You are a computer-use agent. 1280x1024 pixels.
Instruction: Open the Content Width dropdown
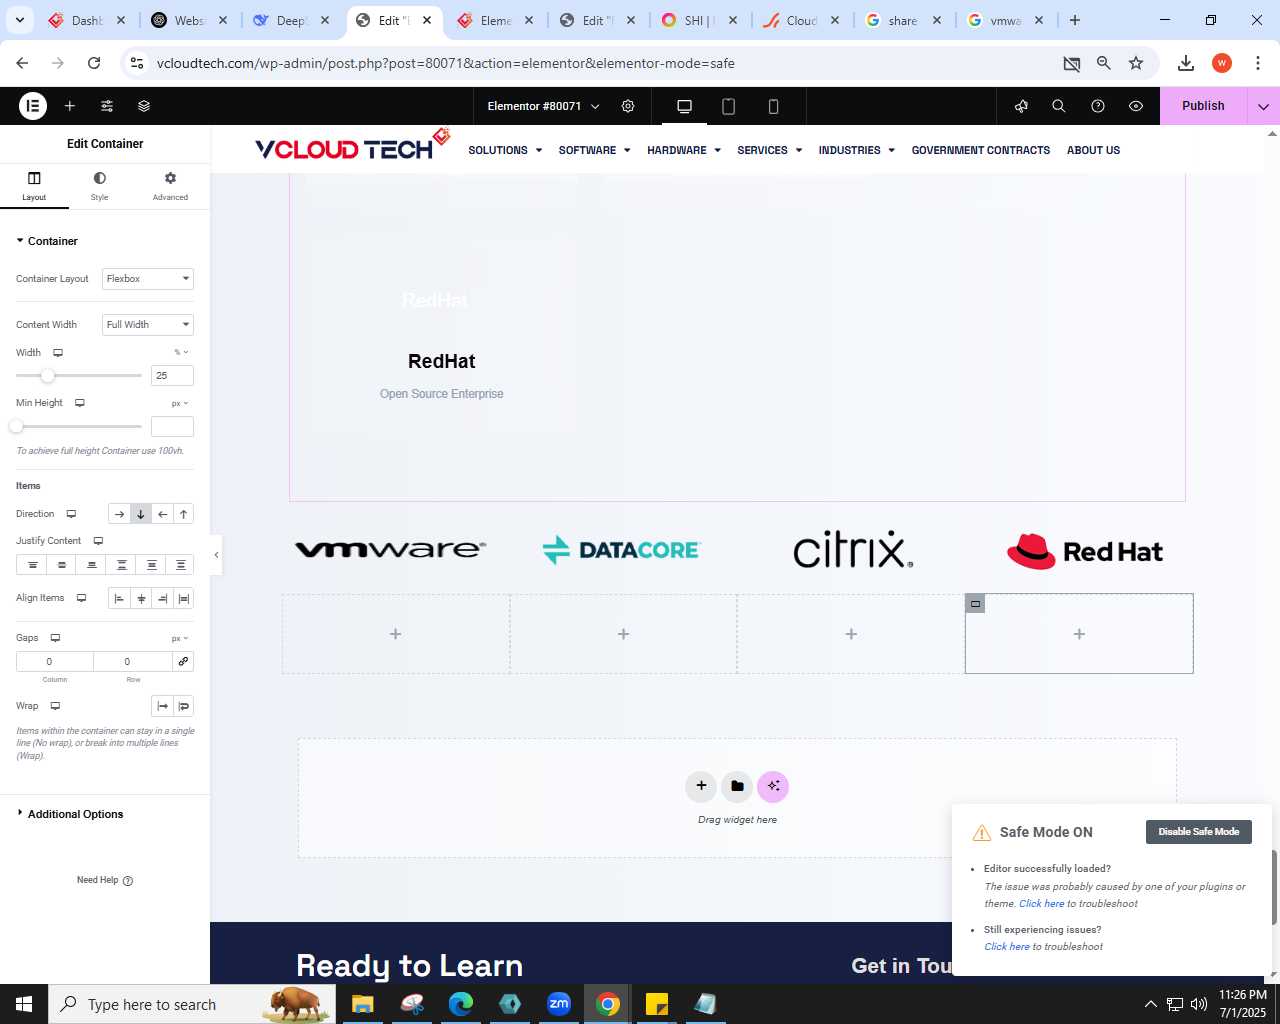click(x=148, y=325)
